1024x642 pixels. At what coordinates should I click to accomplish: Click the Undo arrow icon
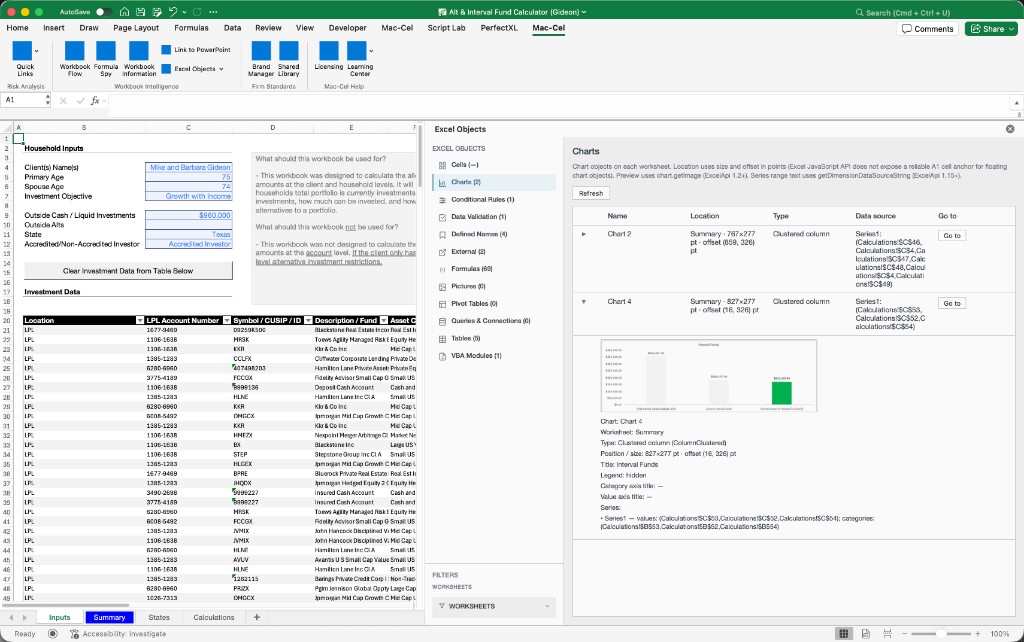pyautogui.click(x=172, y=12)
